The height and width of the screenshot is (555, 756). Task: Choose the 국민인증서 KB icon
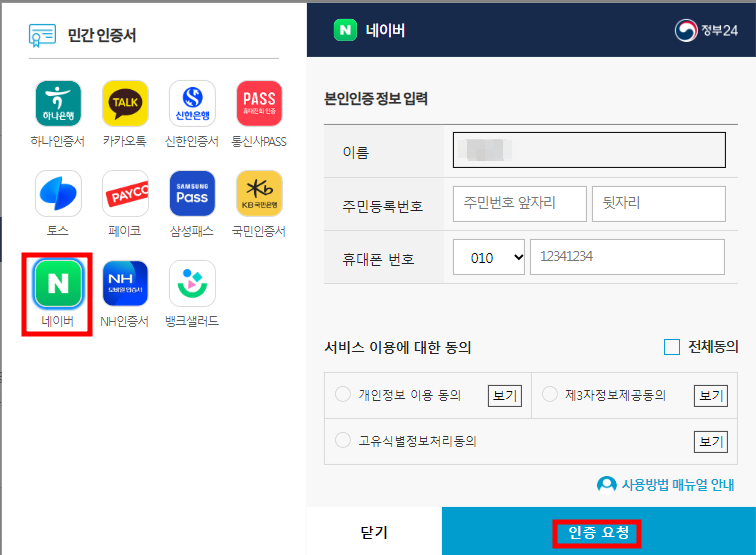[x=259, y=193]
